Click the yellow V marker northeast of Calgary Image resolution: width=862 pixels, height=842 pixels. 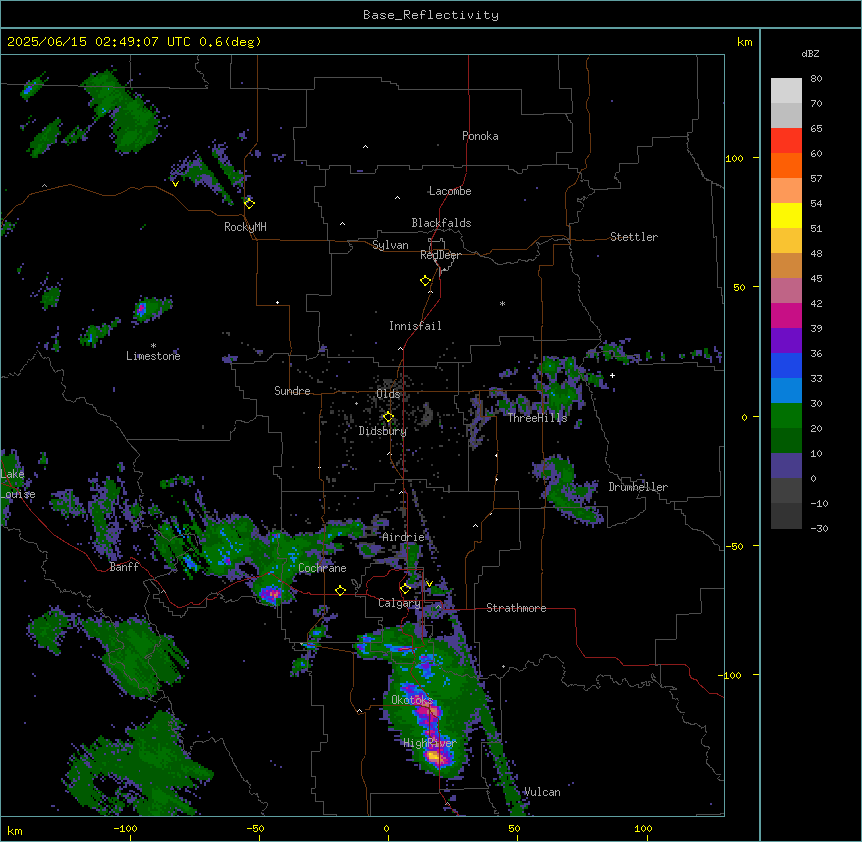429,584
